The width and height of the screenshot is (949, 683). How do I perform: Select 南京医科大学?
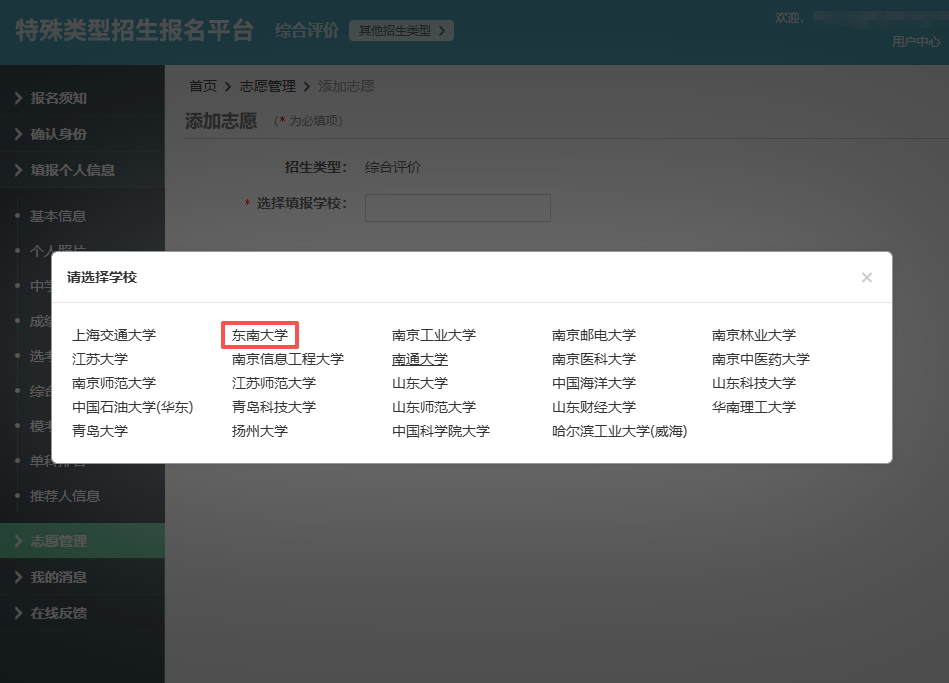point(594,359)
